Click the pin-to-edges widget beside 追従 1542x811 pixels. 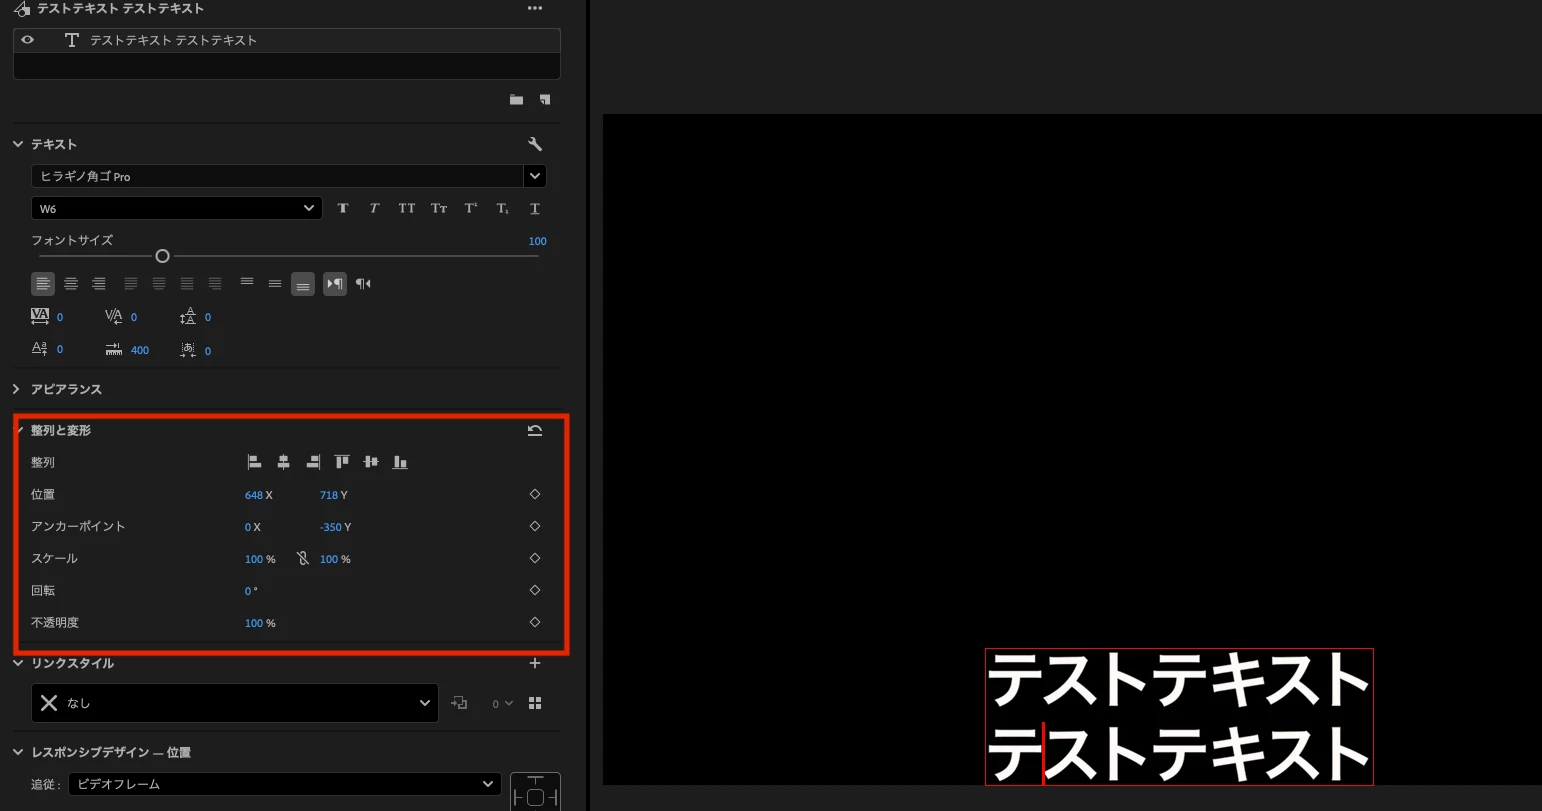click(535, 792)
